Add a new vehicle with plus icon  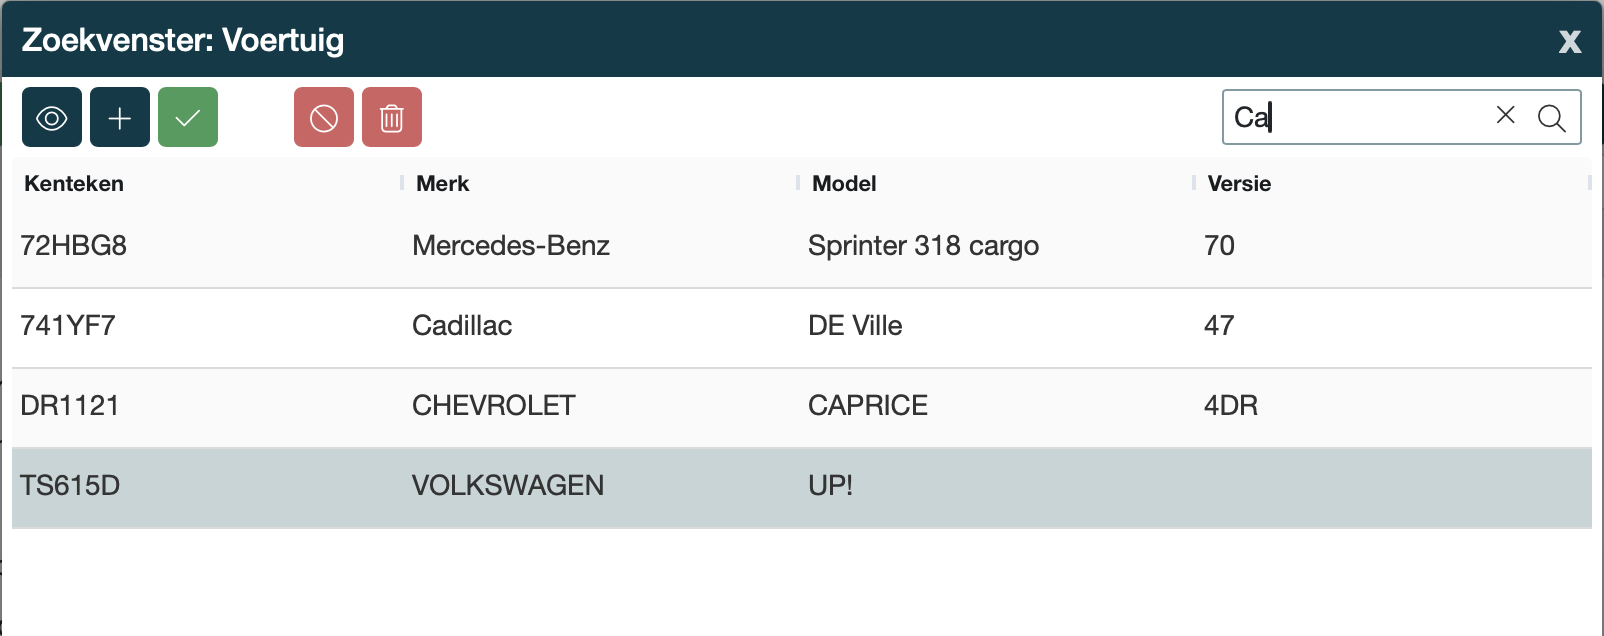click(x=120, y=118)
